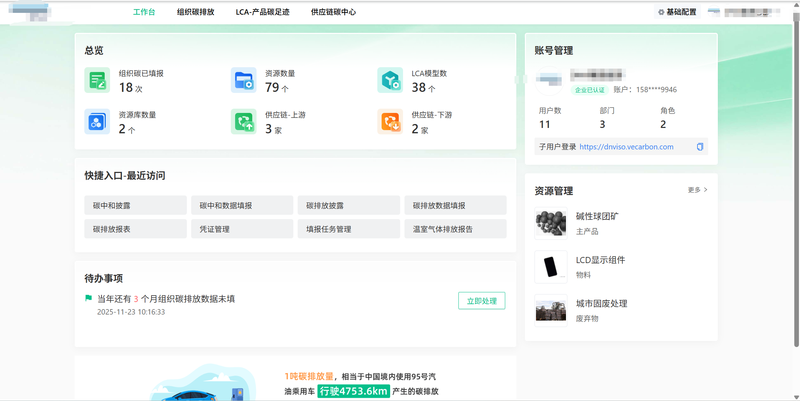This screenshot has width=800, height=401.
Task: Select the 碱性球团矿 resource thumbnail
Action: 550,222
